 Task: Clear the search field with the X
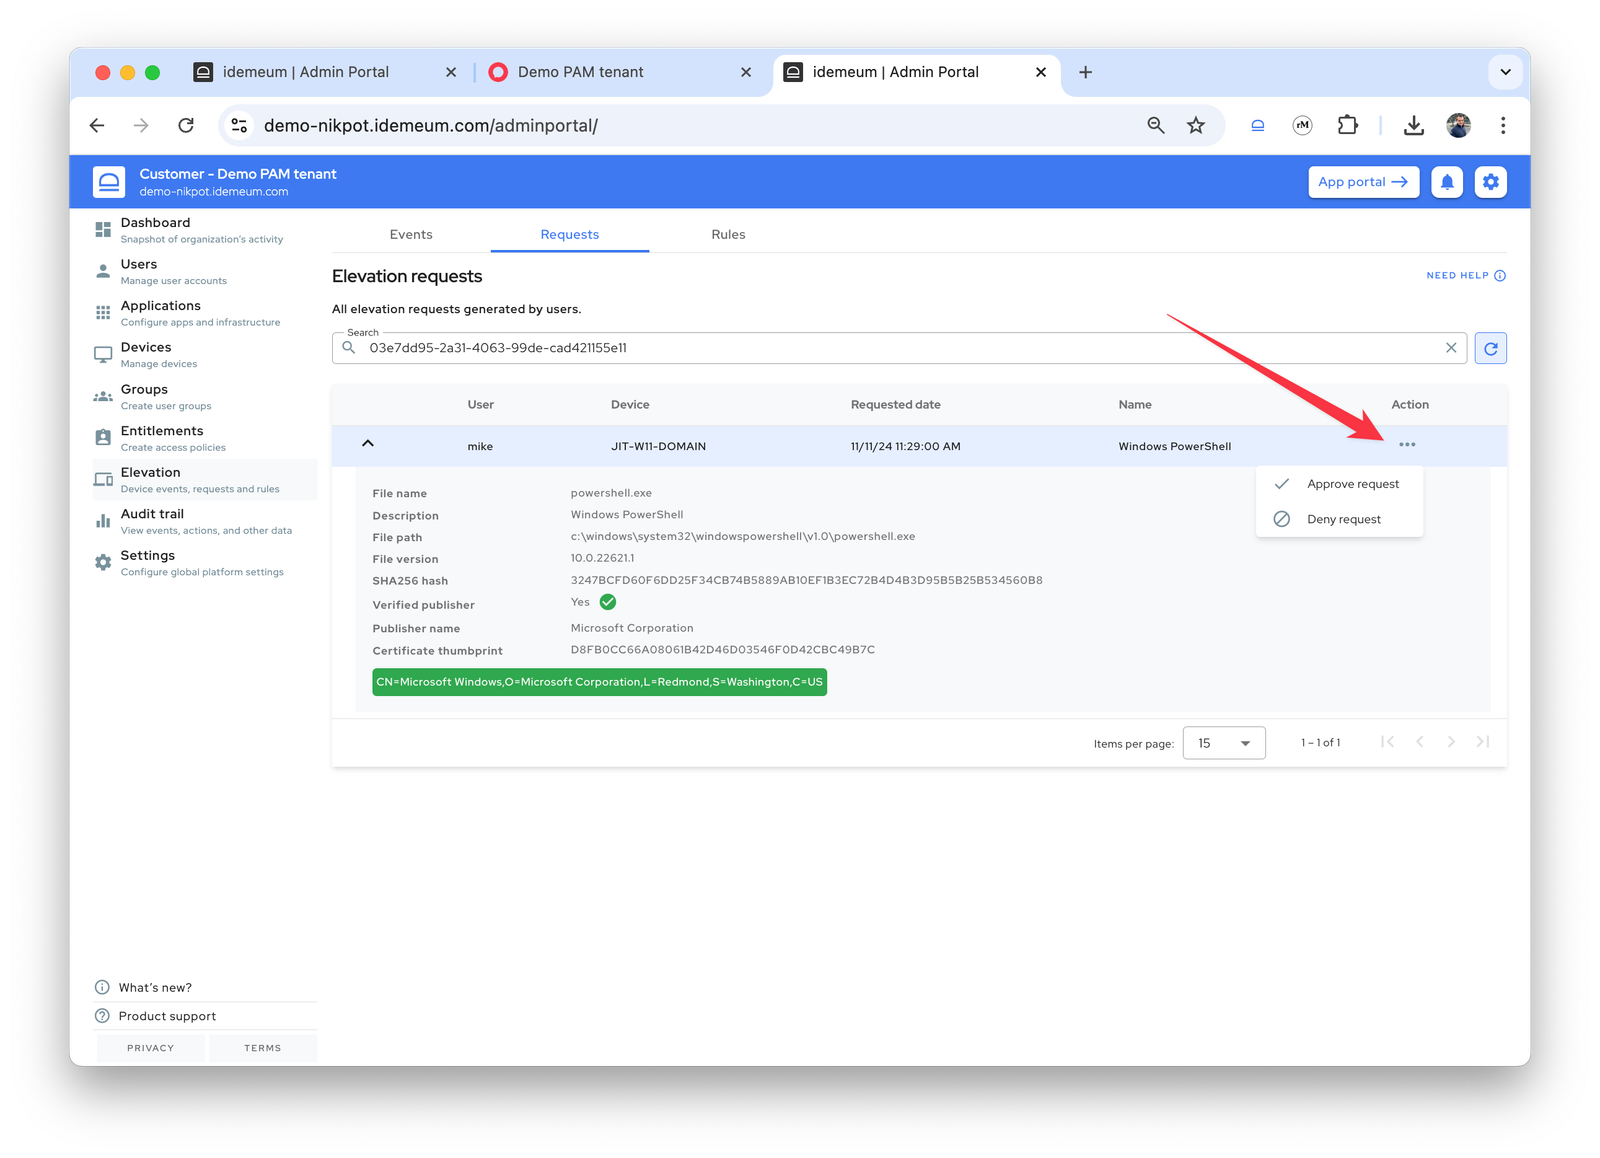click(x=1451, y=348)
